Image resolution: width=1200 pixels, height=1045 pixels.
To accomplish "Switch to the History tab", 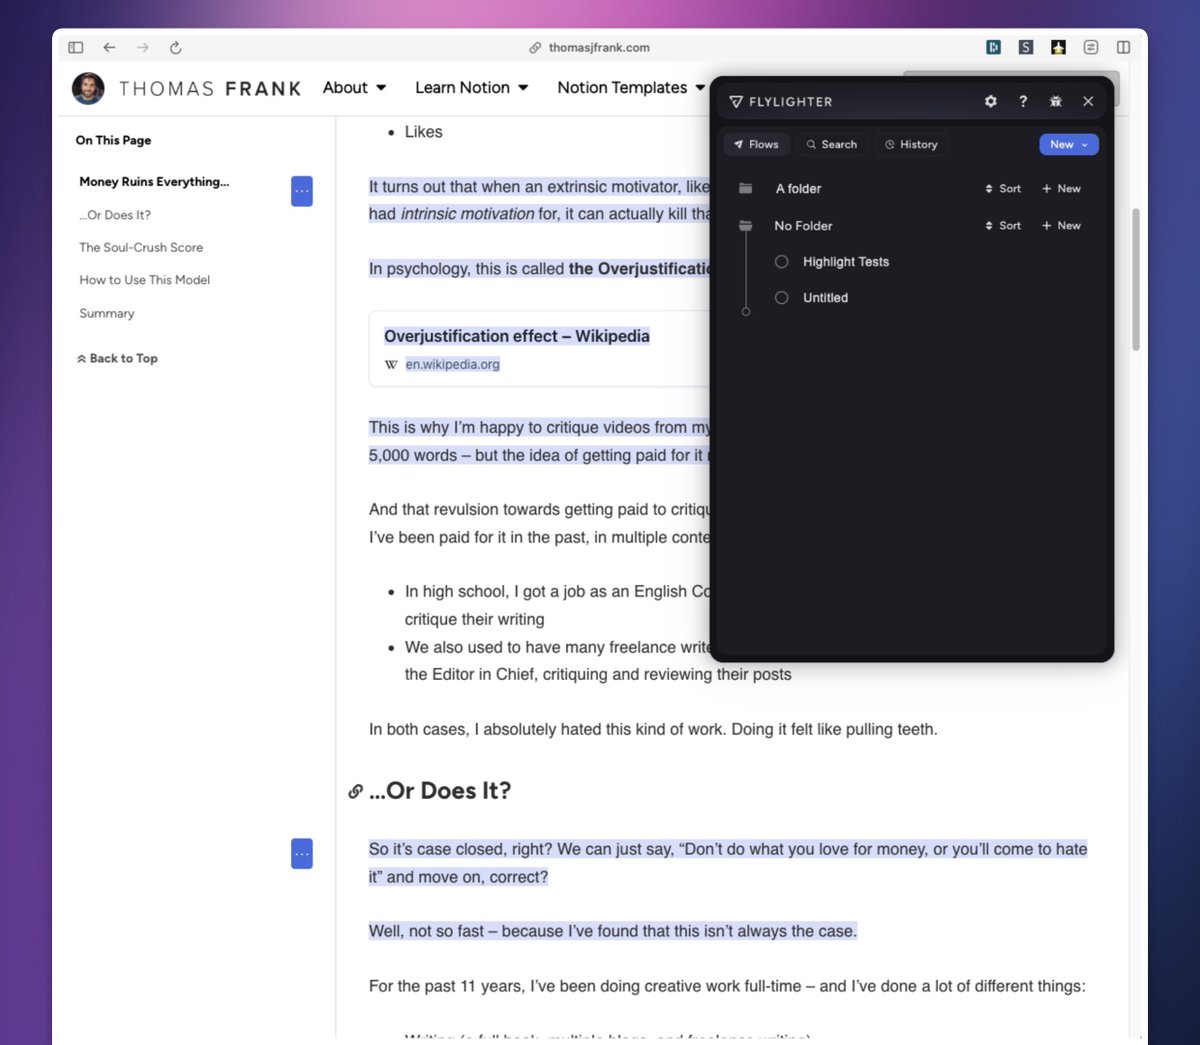I will click(911, 144).
